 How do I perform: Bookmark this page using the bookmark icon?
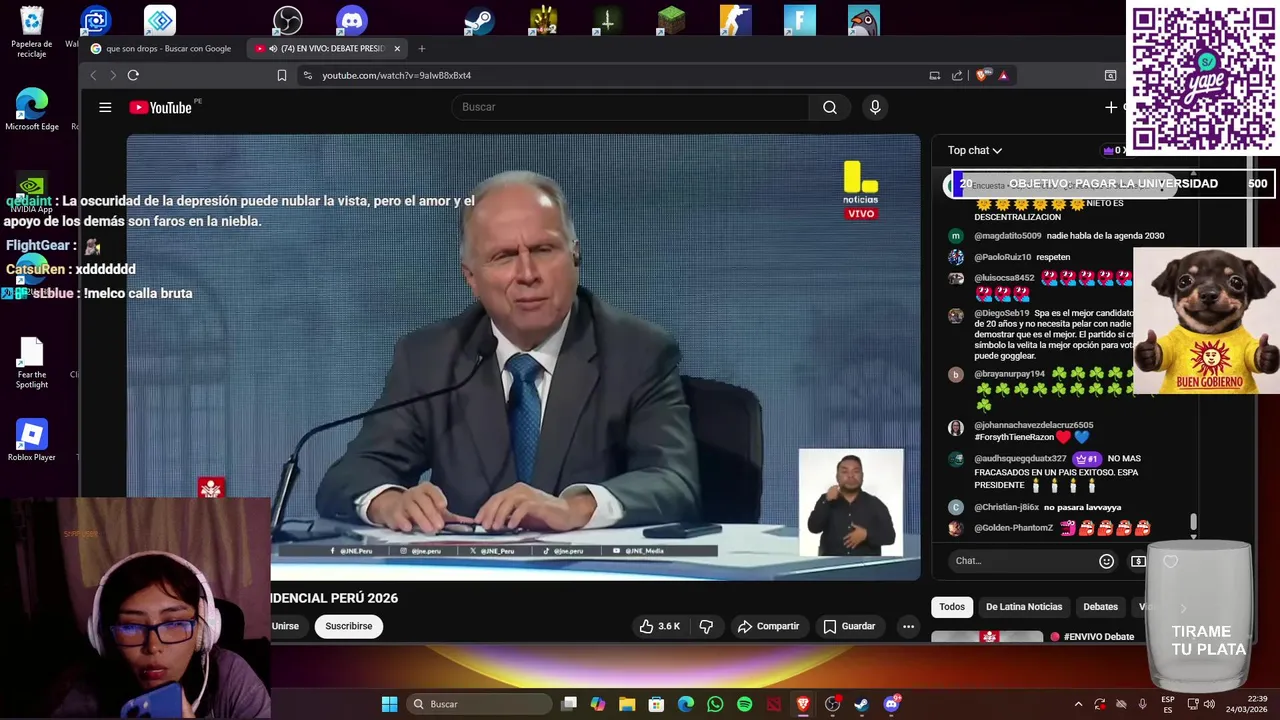coord(282,75)
